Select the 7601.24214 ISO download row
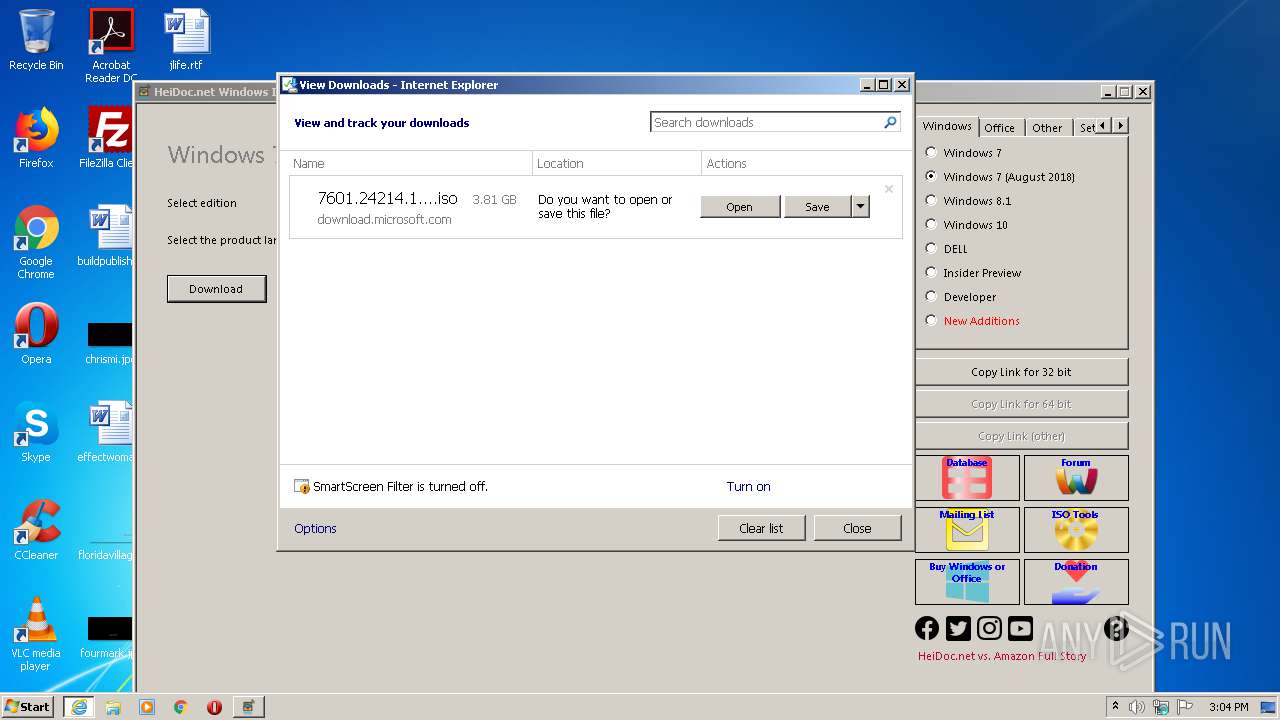The height and width of the screenshot is (720, 1280). click(596, 207)
